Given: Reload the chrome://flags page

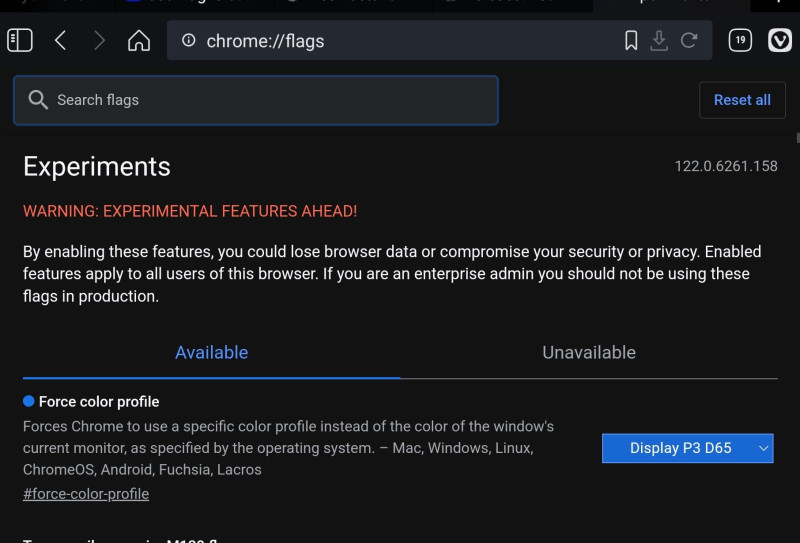Looking at the screenshot, I should point(689,40).
